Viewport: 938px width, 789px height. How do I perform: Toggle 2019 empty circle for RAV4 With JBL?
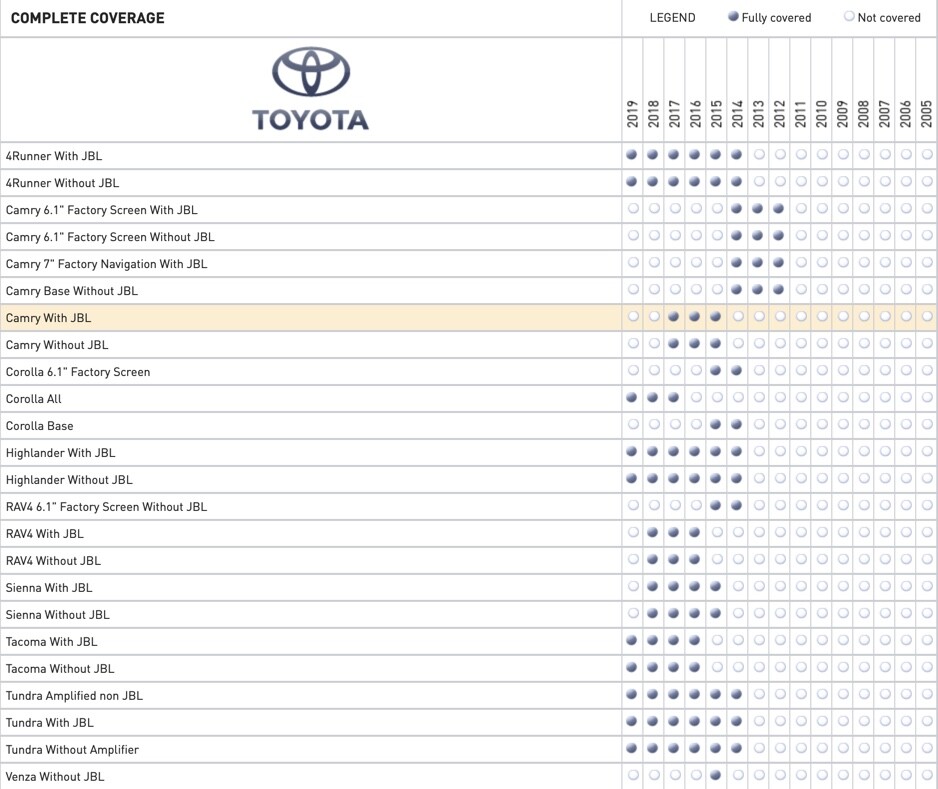[632, 533]
